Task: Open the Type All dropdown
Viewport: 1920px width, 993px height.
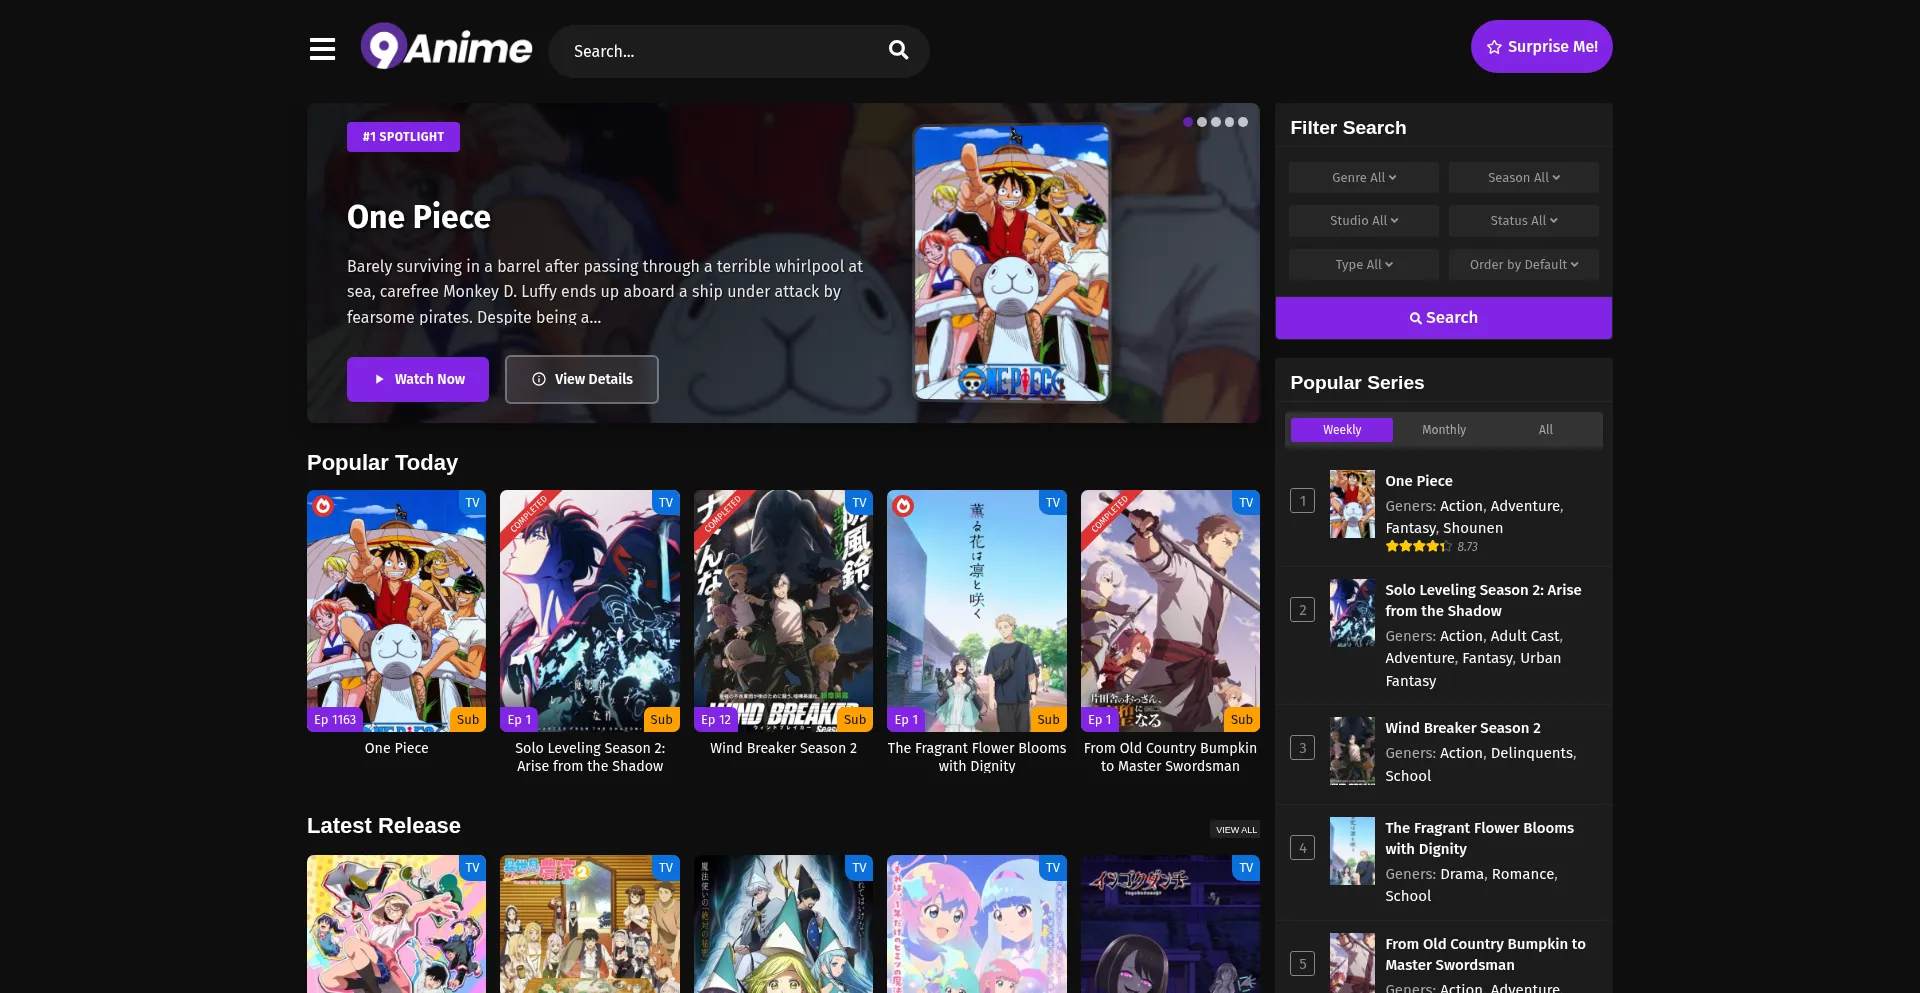Action: 1364,265
